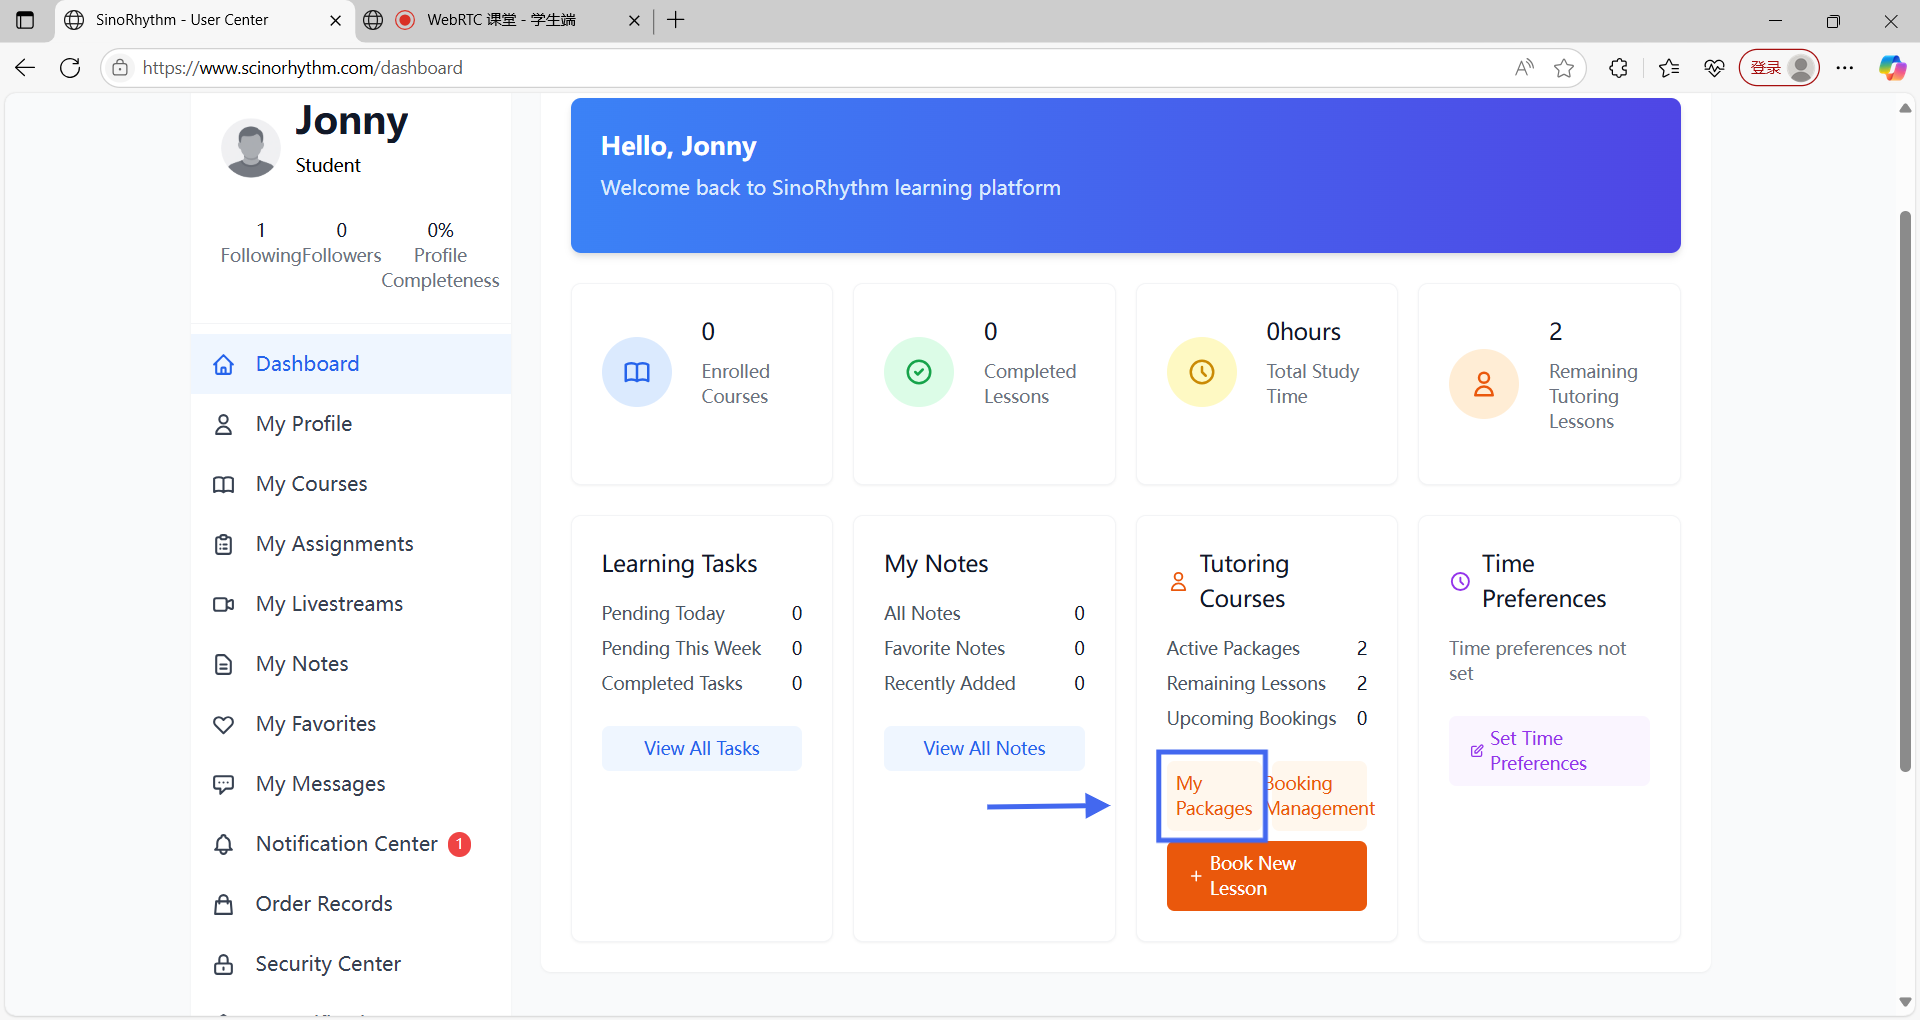
Task: Click the Notification Center bell icon
Action: click(224, 844)
